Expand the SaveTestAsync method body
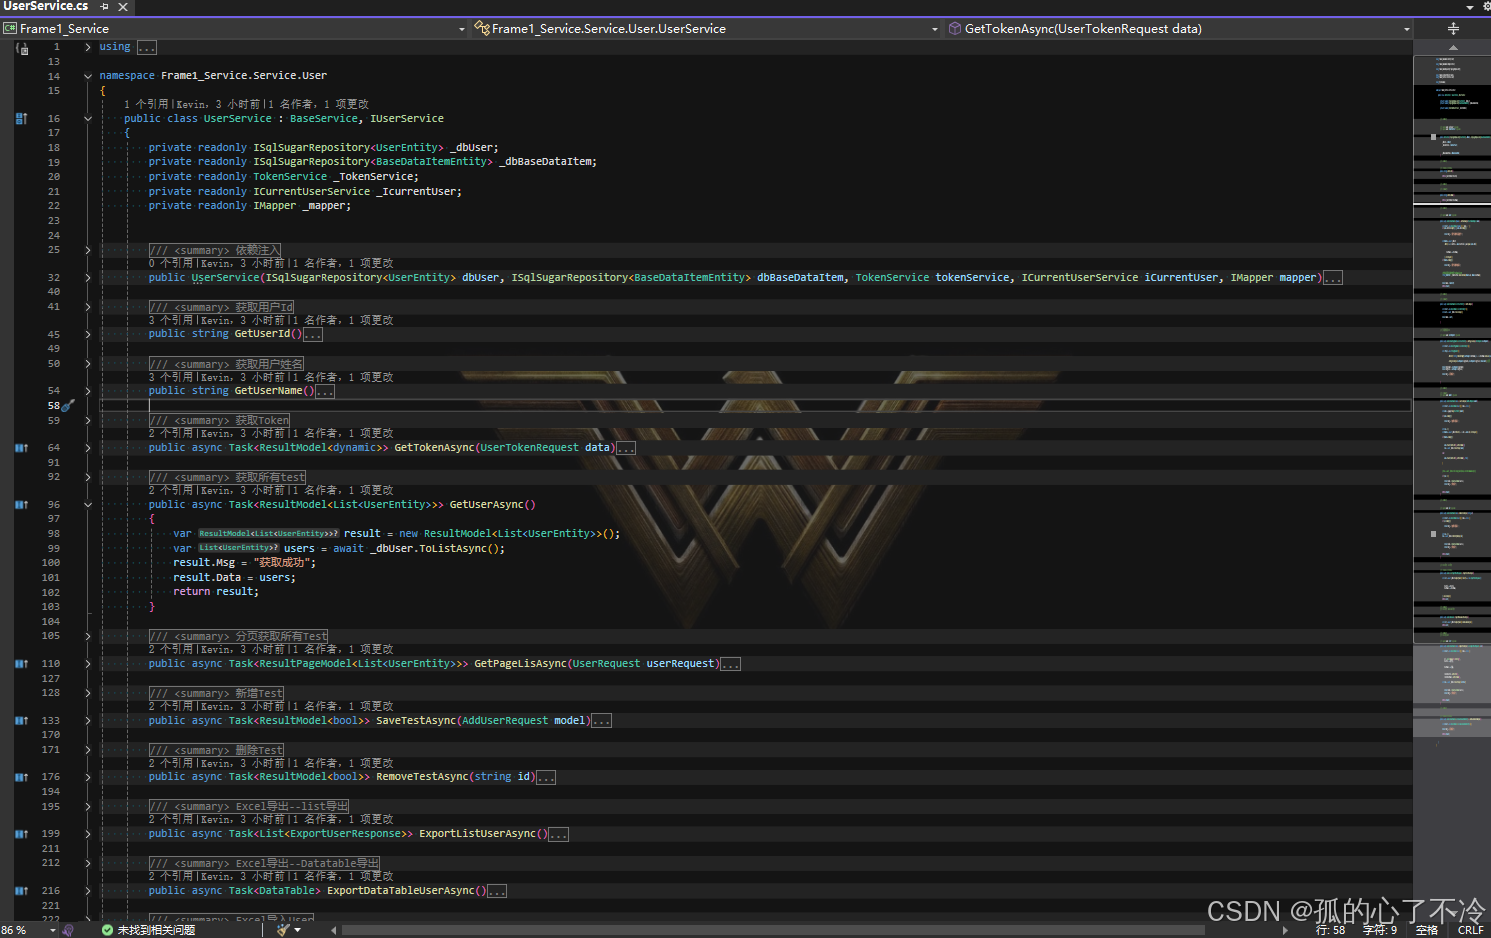Image resolution: width=1491 pixels, height=938 pixels. point(88,721)
